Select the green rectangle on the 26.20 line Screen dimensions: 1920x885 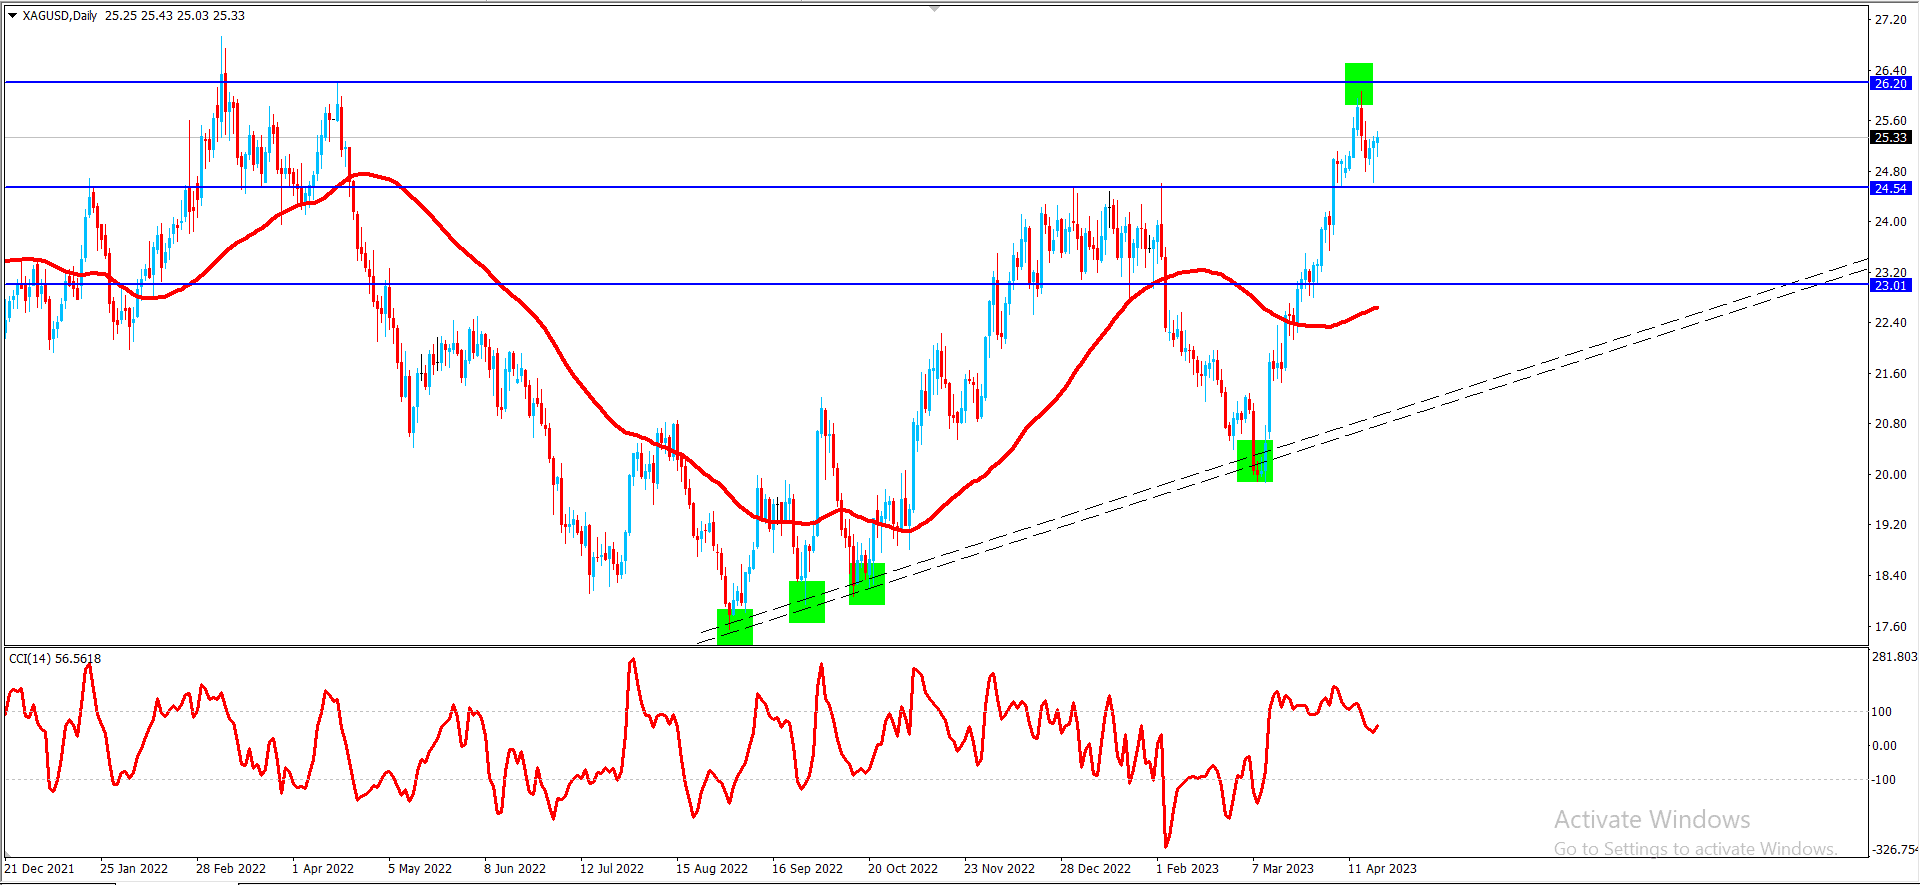[1359, 84]
